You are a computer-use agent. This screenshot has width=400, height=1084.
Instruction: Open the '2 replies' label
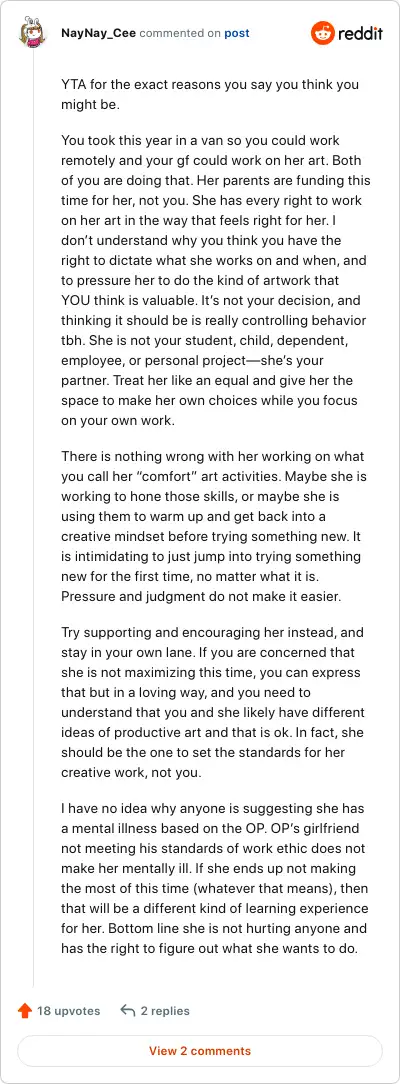click(x=165, y=1011)
